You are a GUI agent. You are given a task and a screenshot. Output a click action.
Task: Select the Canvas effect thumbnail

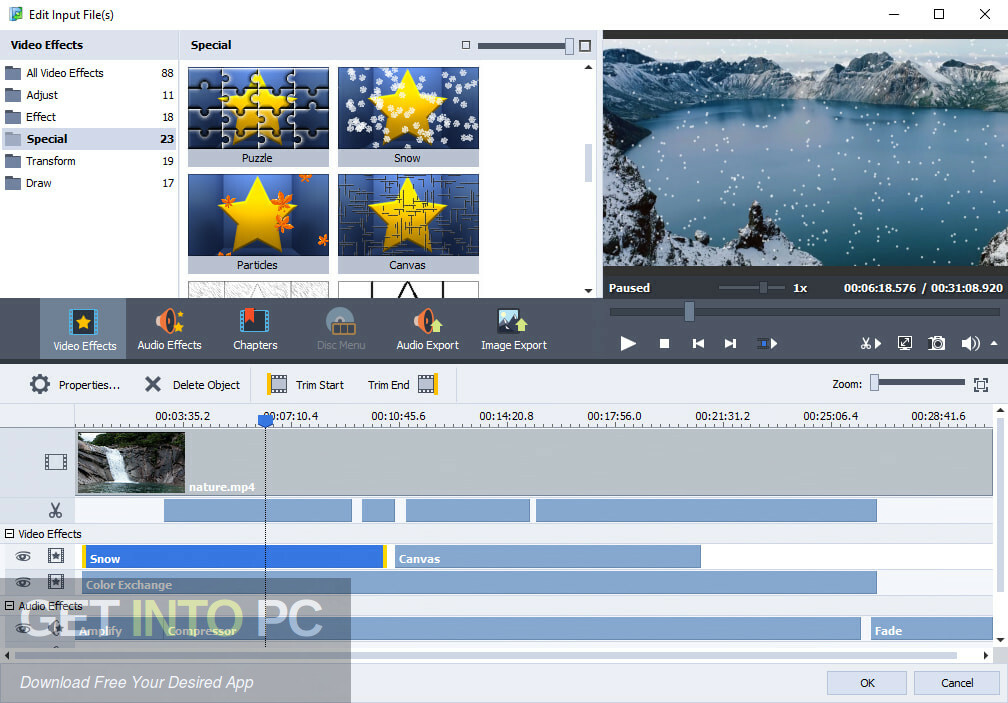pyautogui.click(x=408, y=224)
